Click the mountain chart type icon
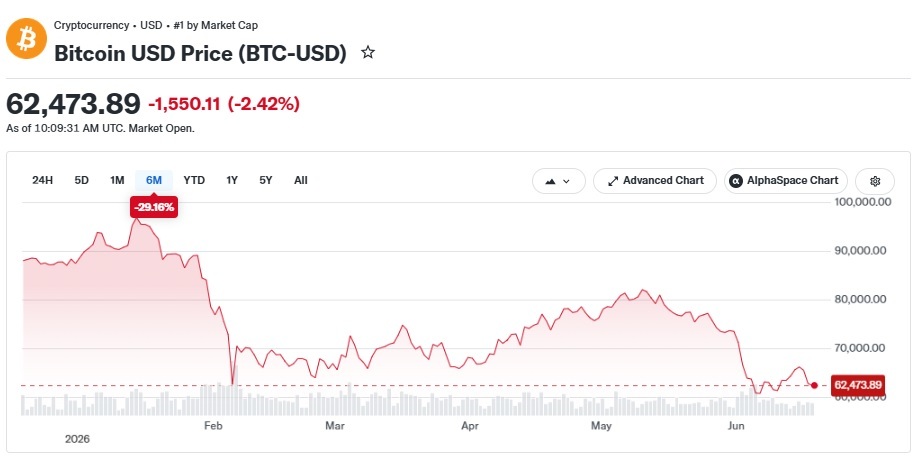Image resolution: width=917 pixels, height=458 pixels. coord(550,181)
